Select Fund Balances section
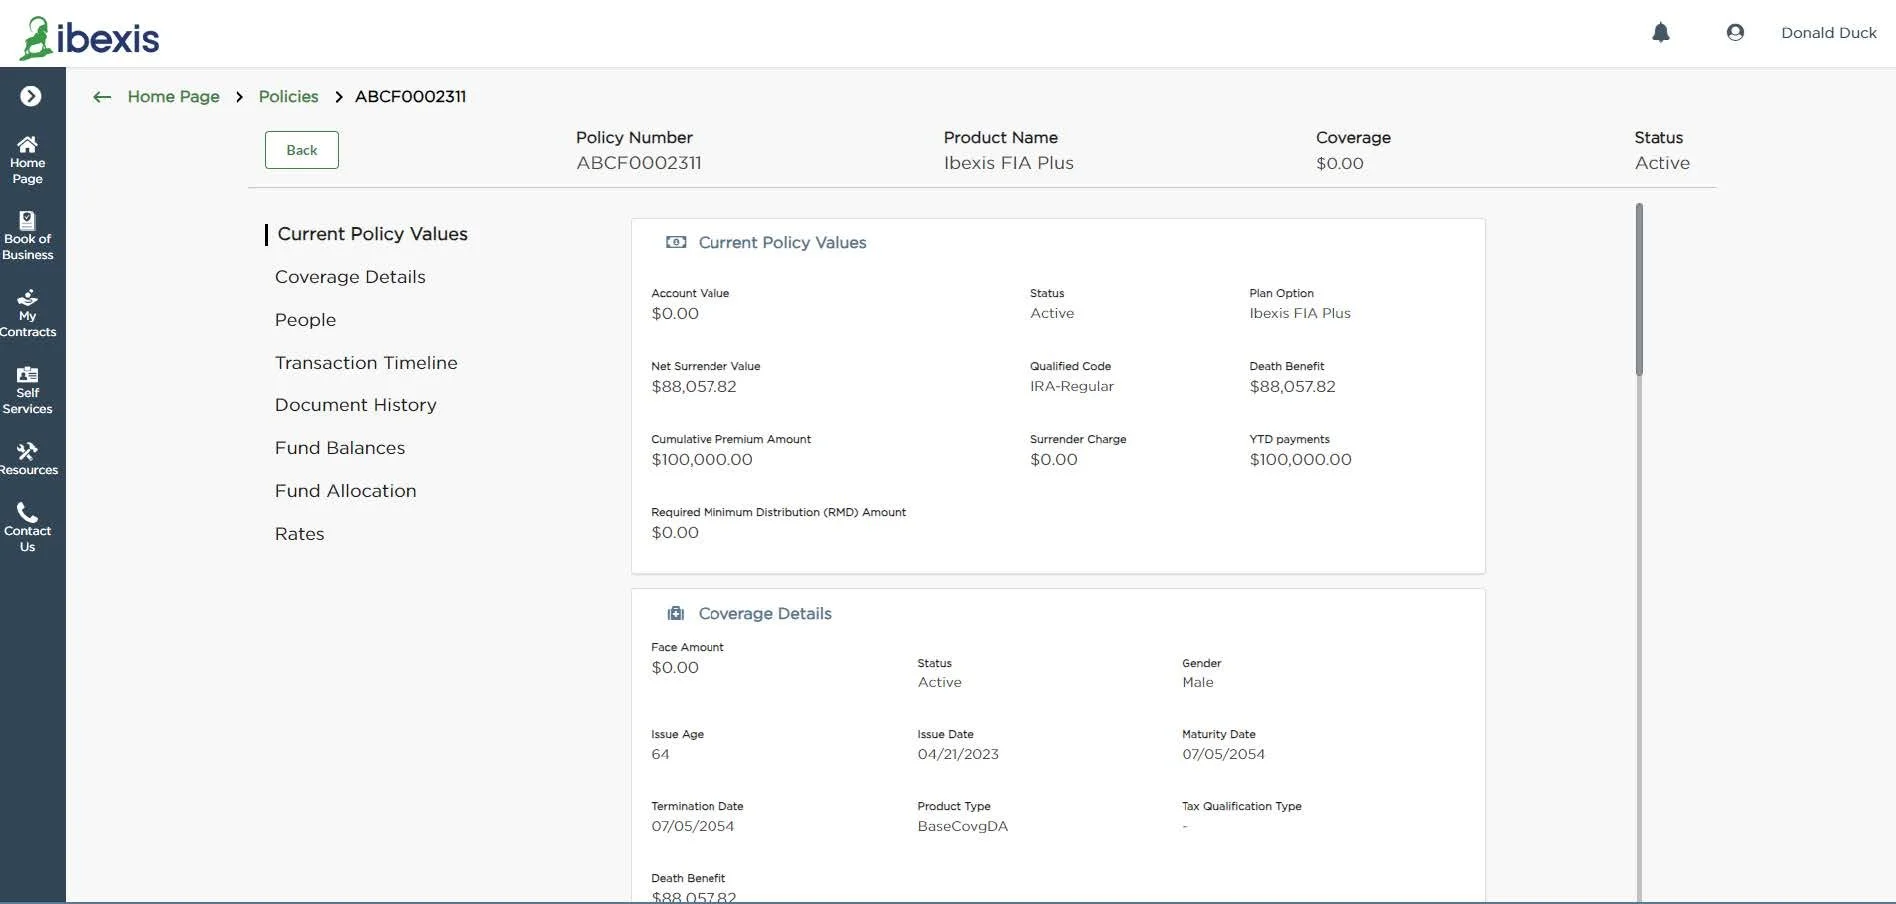This screenshot has height=904, width=1896. [x=340, y=448]
